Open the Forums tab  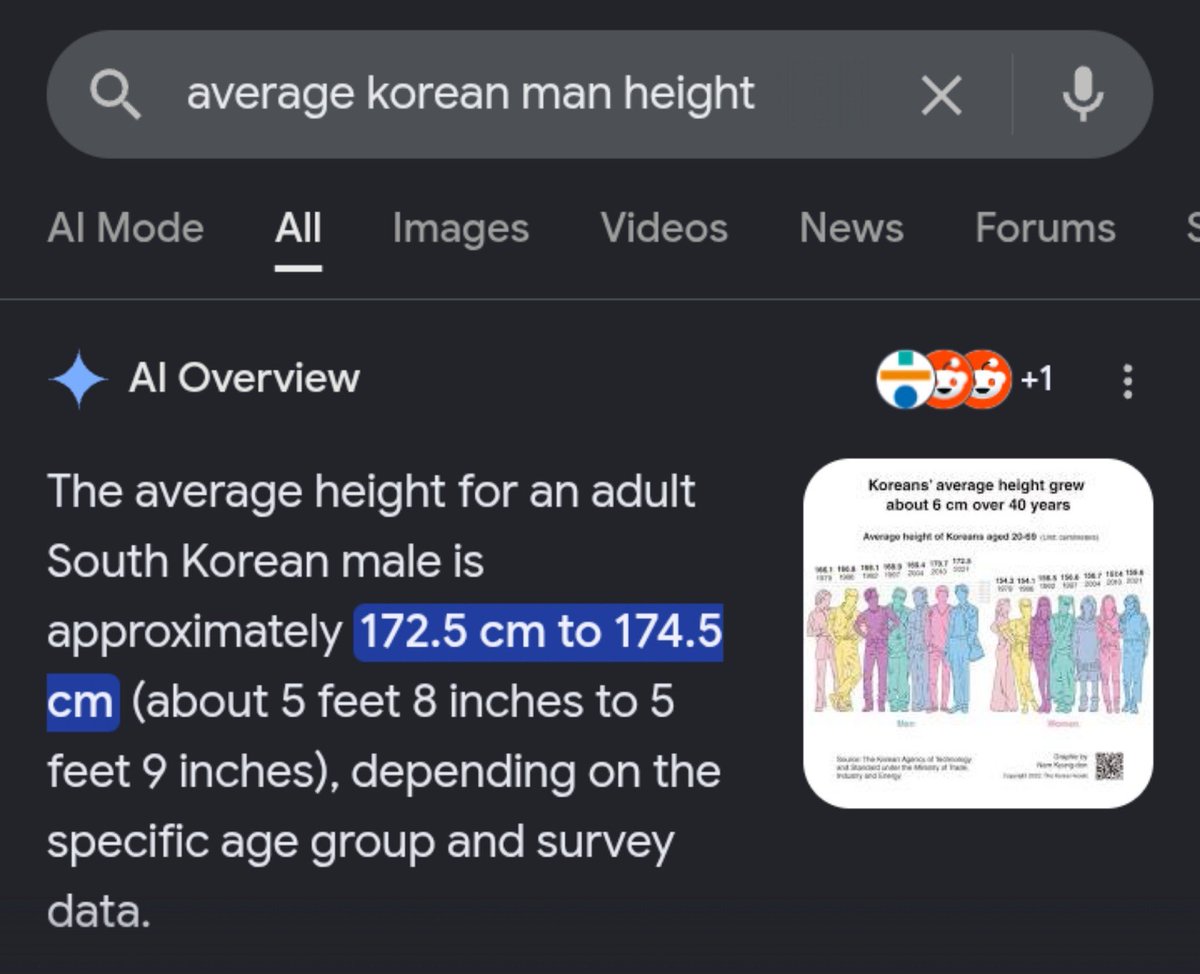pos(1045,229)
